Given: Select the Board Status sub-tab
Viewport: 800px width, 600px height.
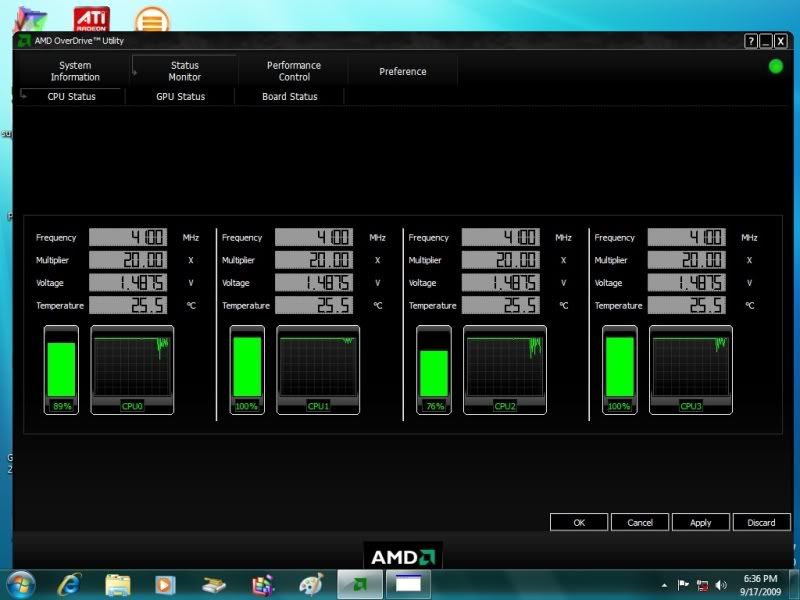Looking at the screenshot, I should tap(289, 97).
